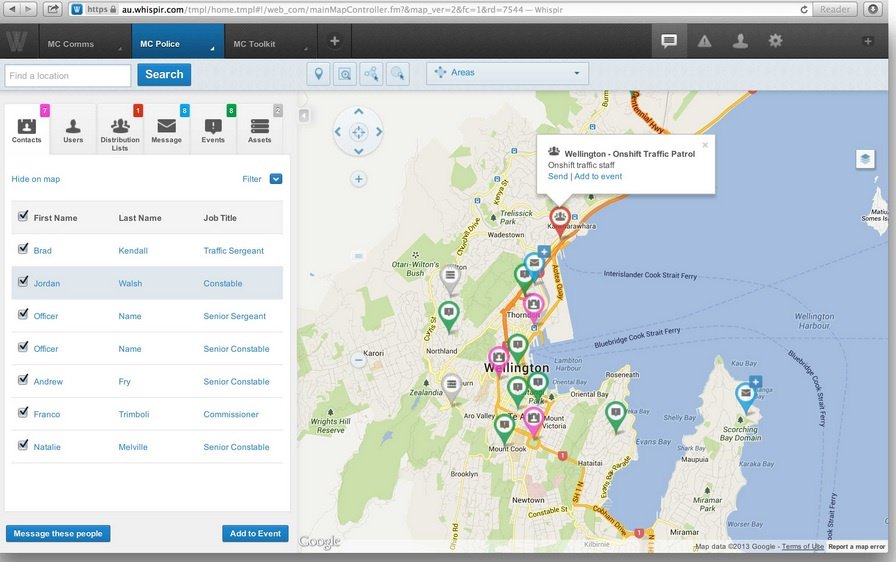Open the user profile icon in header
This screenshot has height=562, width=896.
pyautogui.click(x=740, y=41)
